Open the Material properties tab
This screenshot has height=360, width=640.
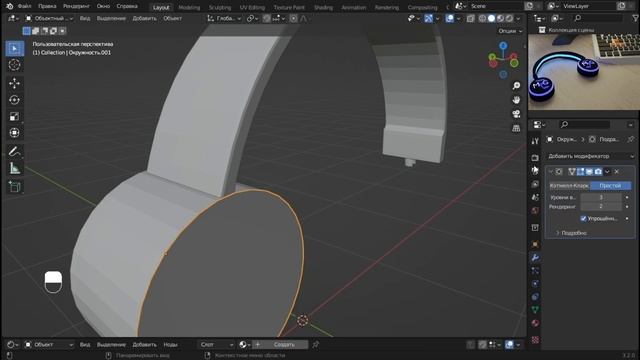coord(535,323)
